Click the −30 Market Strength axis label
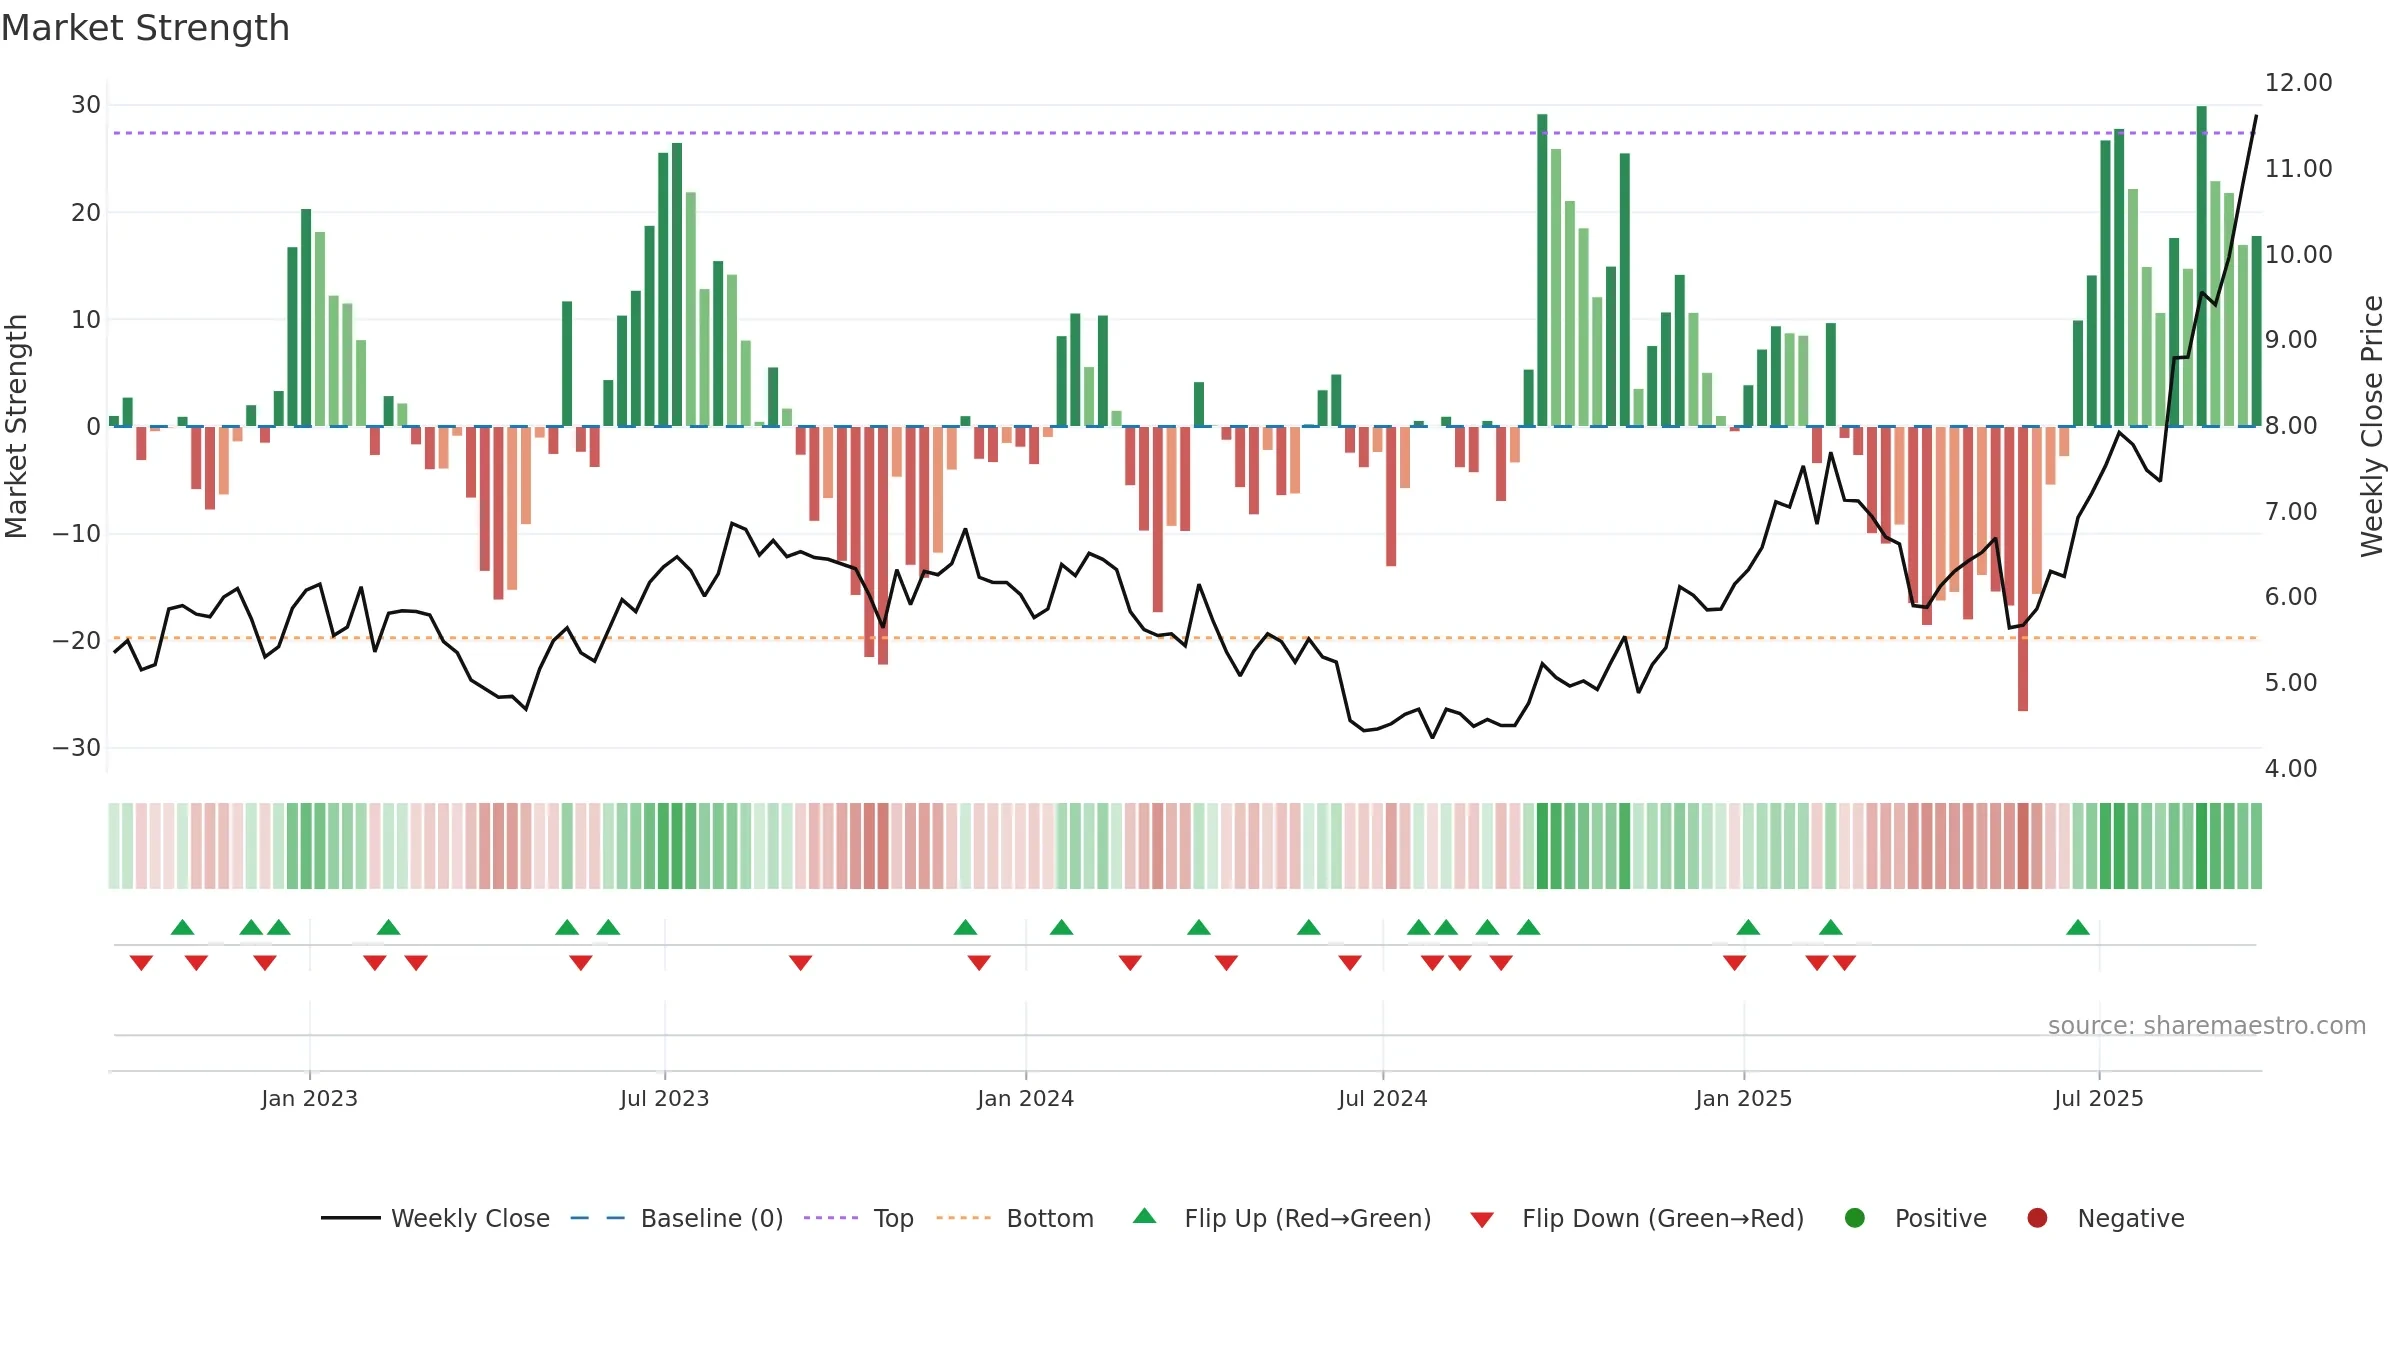This screenshot has width=2400, height=1350. pos(77,748)
